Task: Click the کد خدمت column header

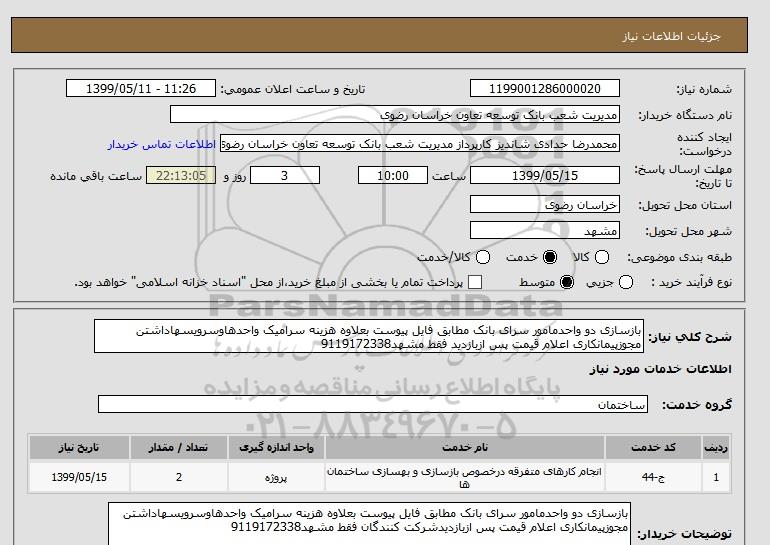Action: tap(653, 447)
